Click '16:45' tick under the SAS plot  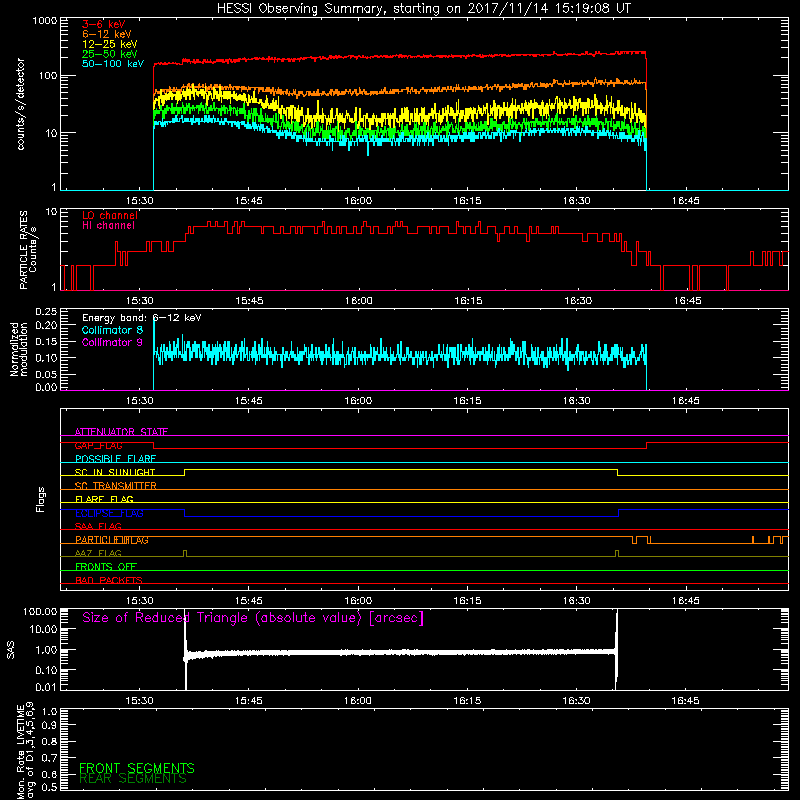point(685,701)
